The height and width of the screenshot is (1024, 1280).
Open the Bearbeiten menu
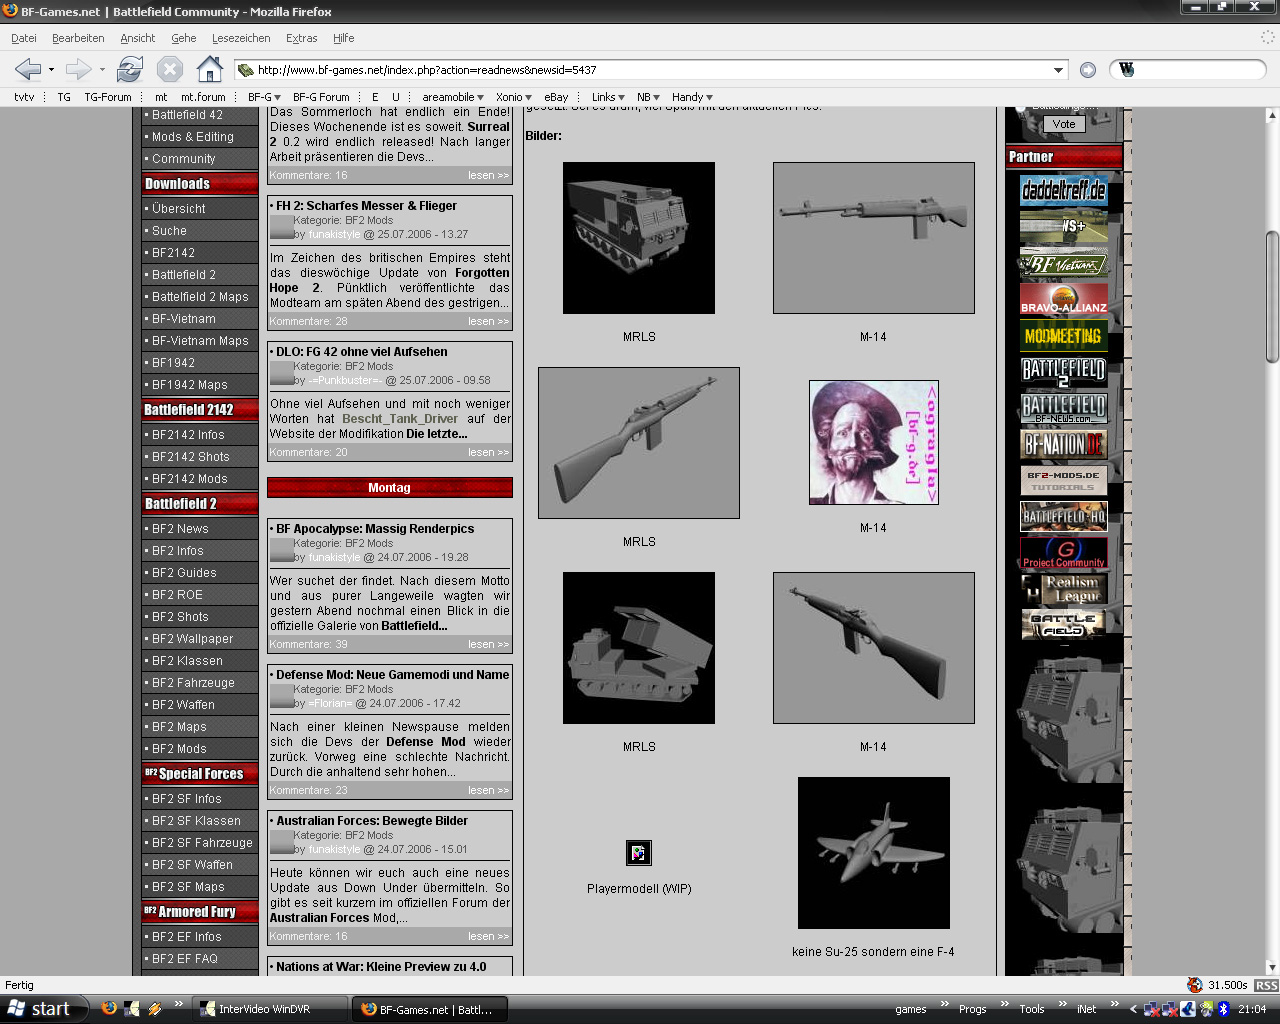point(78,38)
